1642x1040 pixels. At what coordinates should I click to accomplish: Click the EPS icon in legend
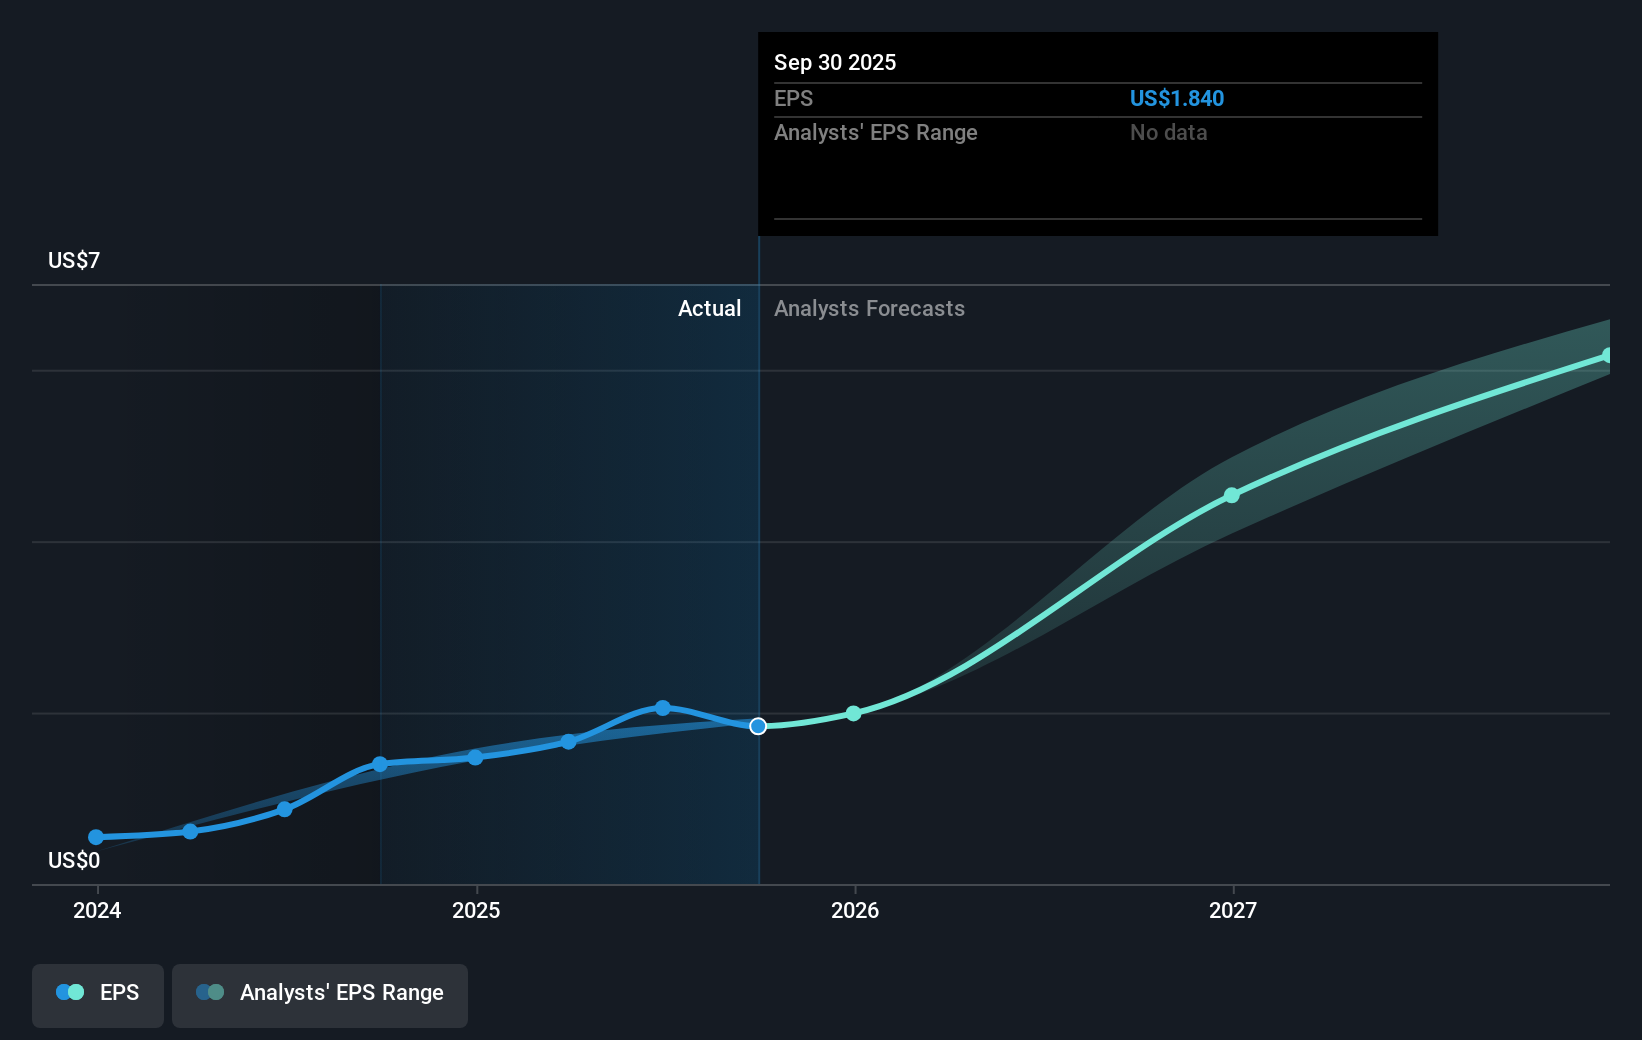point(70,992)
